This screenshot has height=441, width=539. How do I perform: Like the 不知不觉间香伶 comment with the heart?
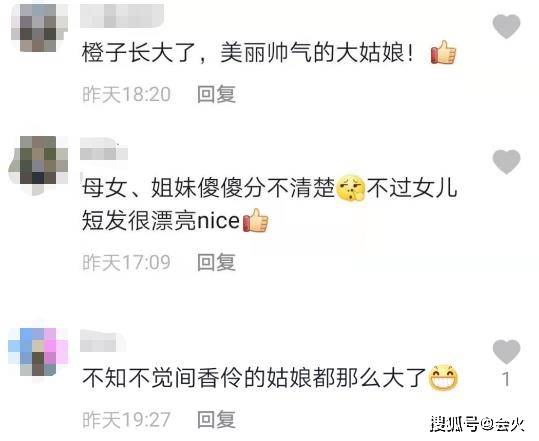coord(506,351)
